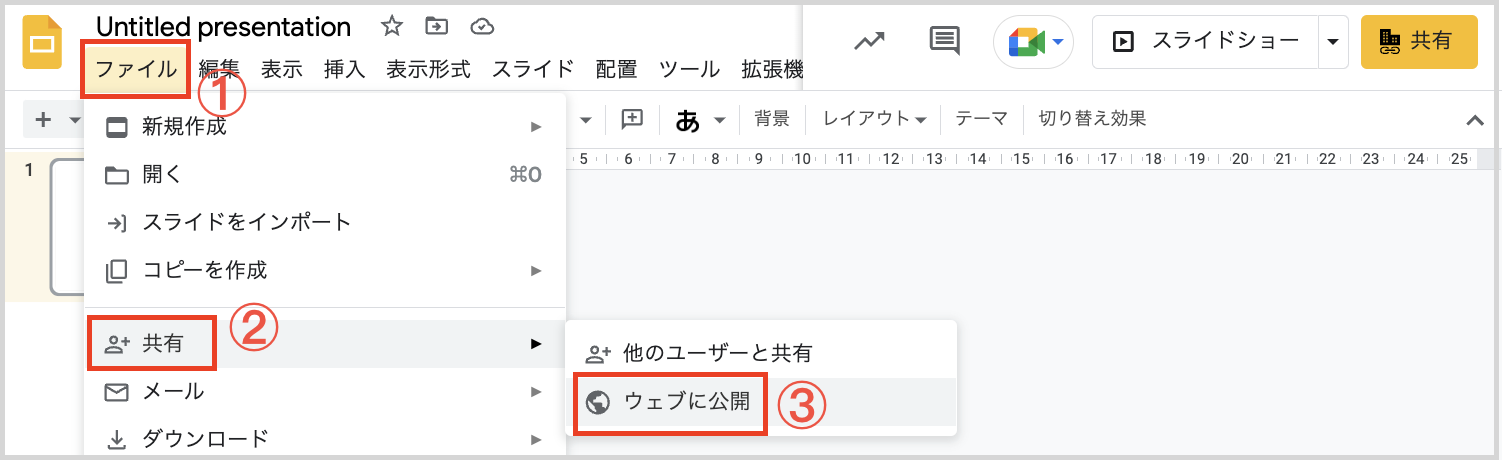Click the テーマ toolbar button
1502x460 pixels.
[x=981, y=119]
